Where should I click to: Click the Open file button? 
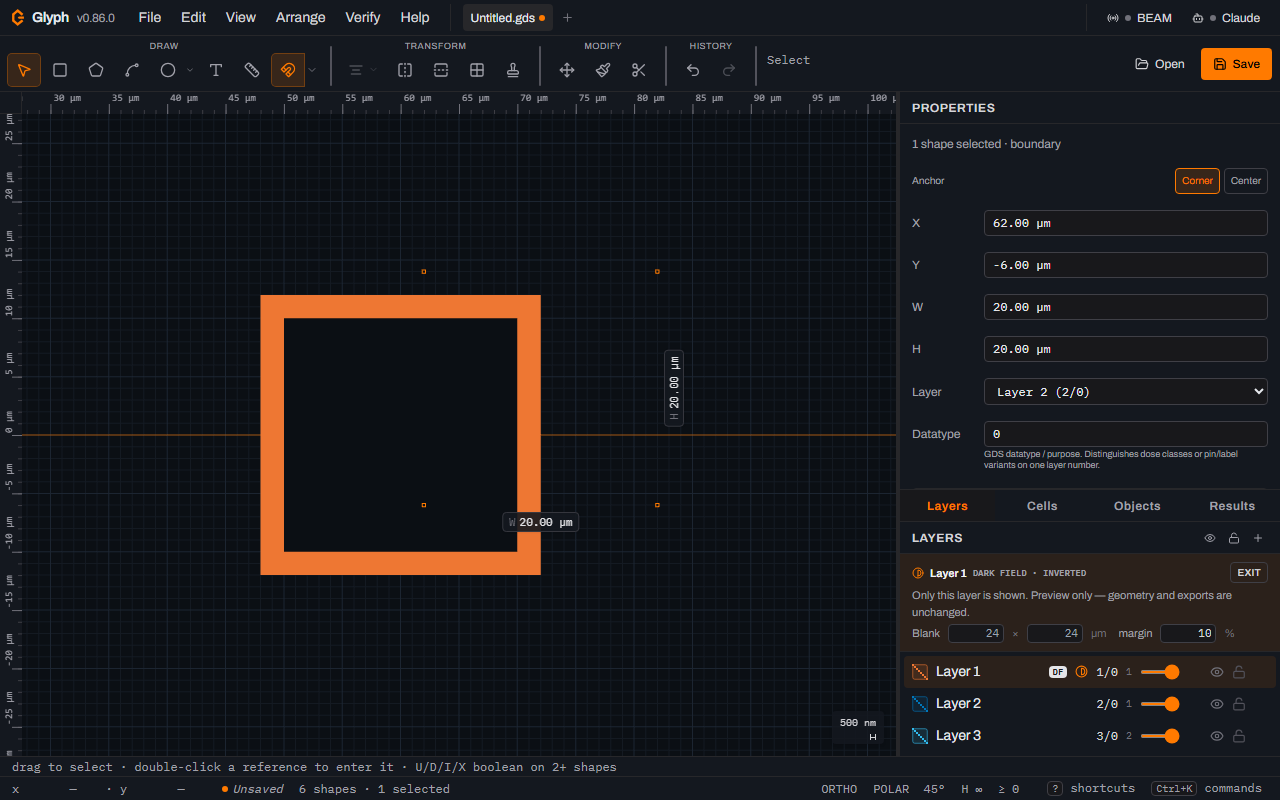pos(1160,64)
